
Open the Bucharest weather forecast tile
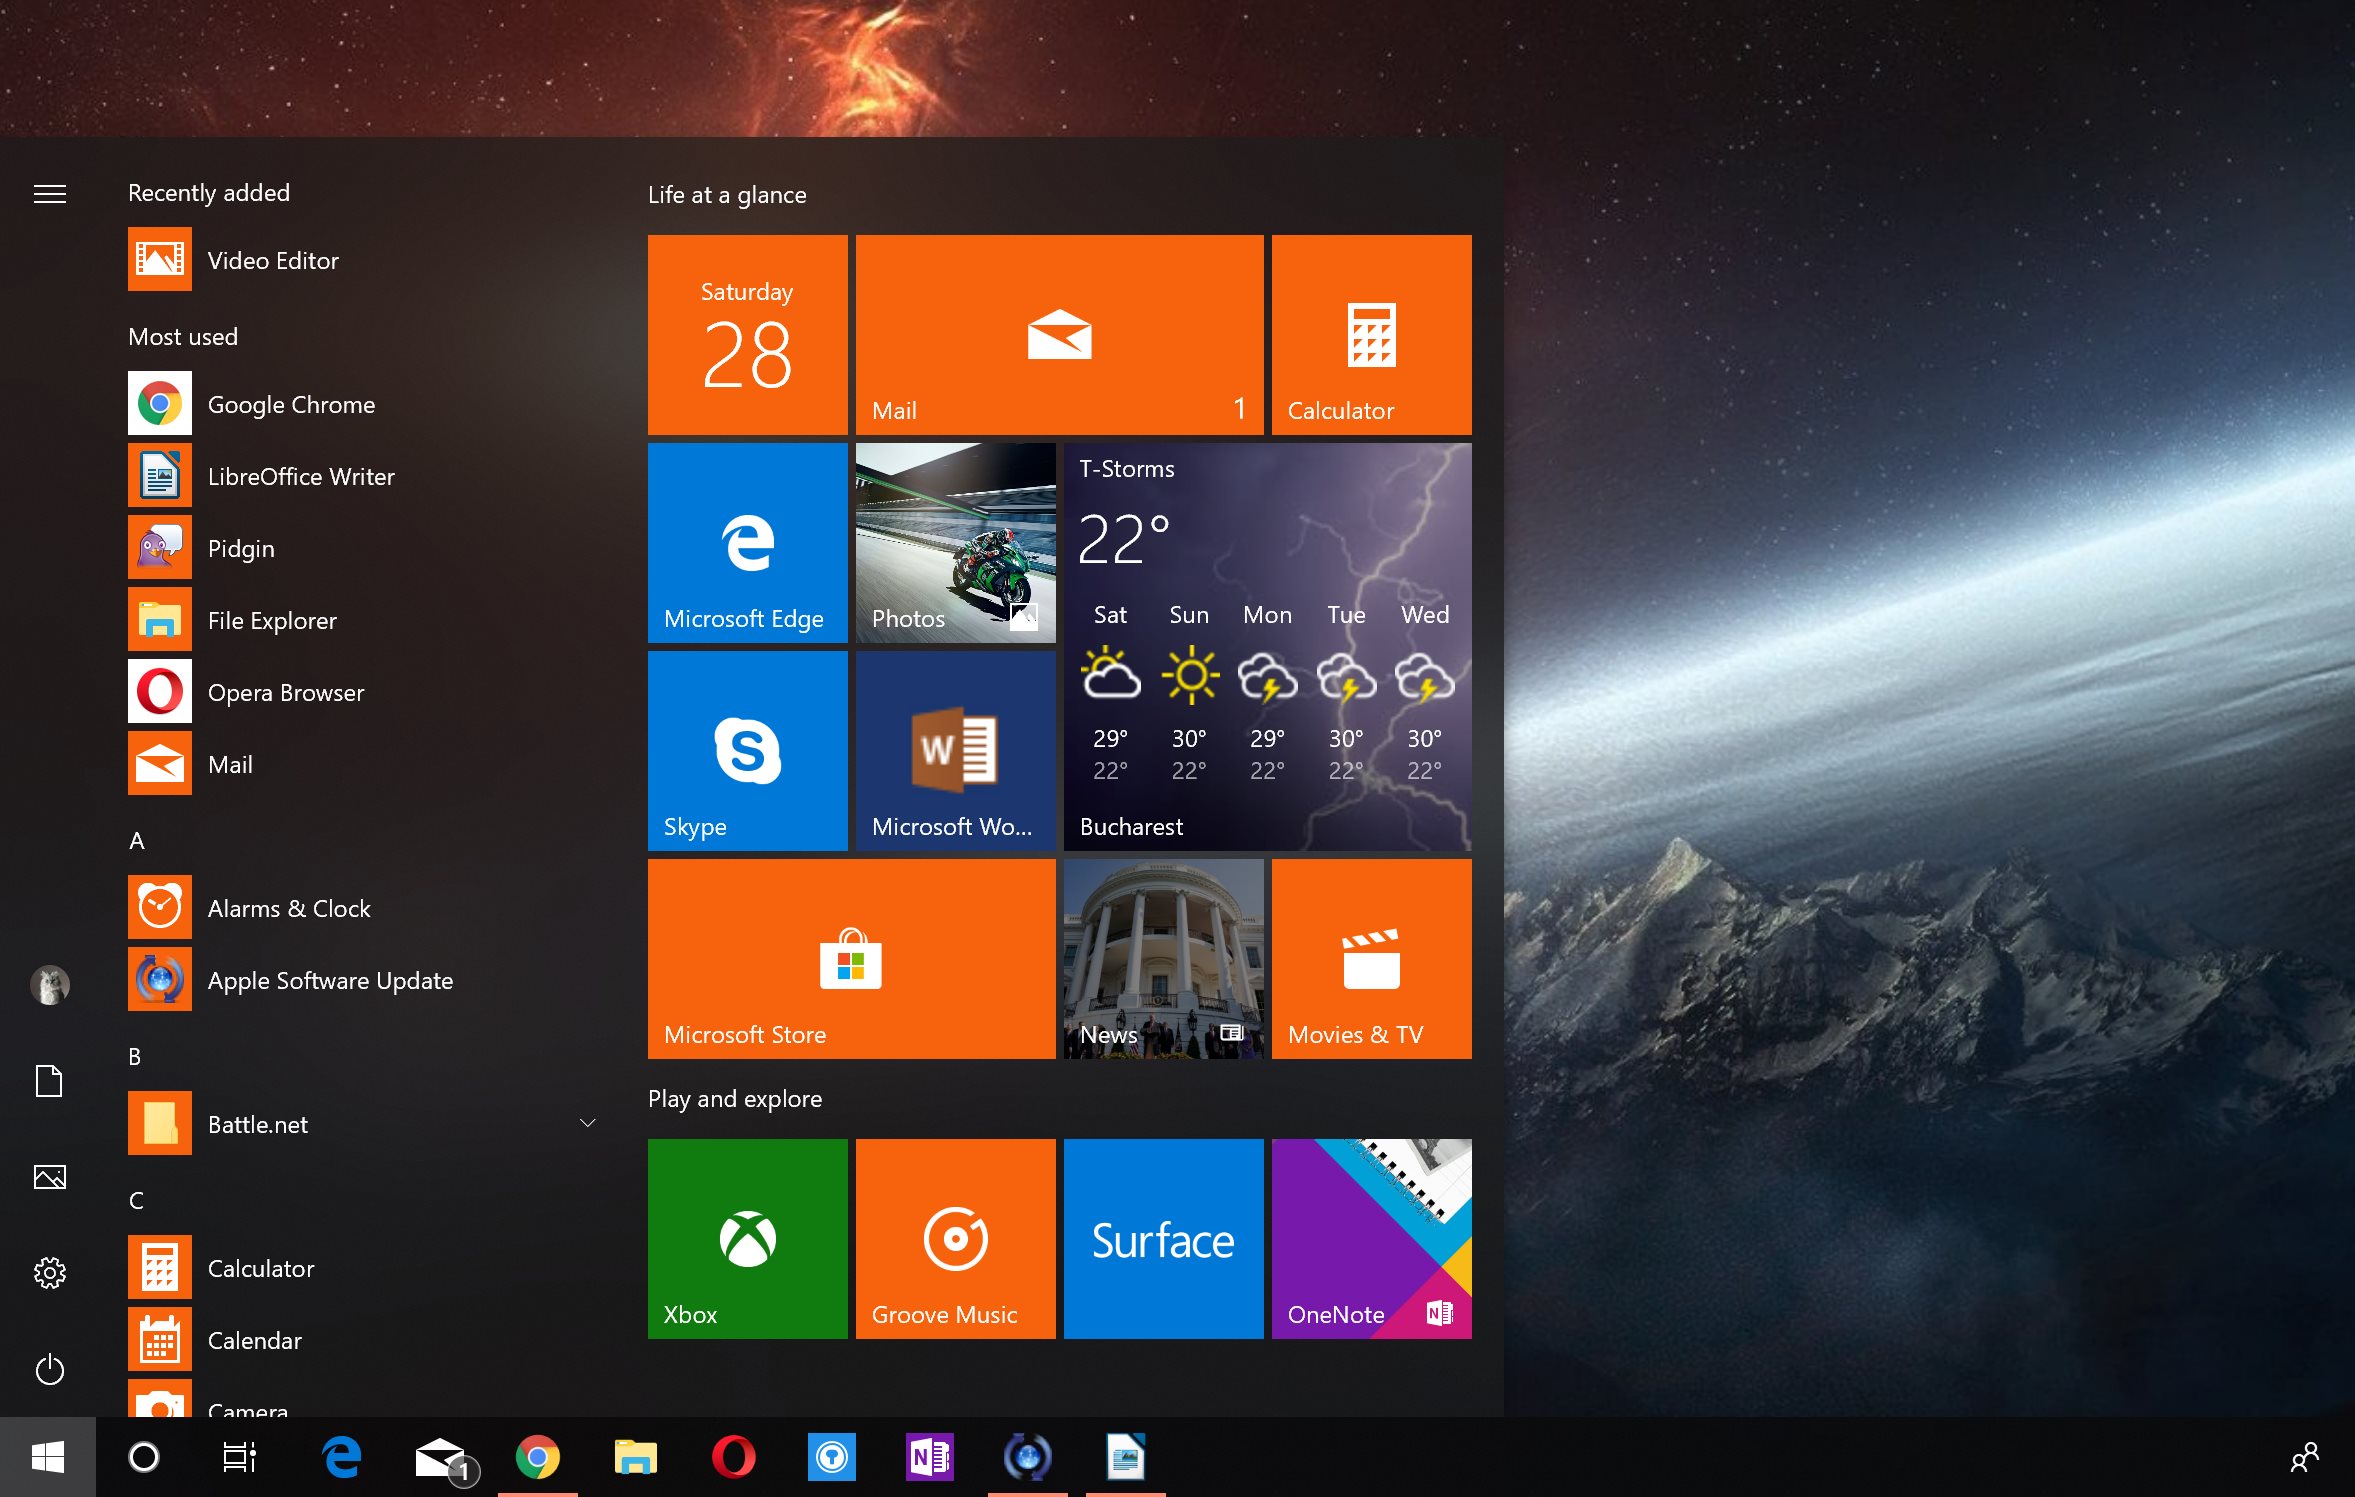coord(1267,646)
